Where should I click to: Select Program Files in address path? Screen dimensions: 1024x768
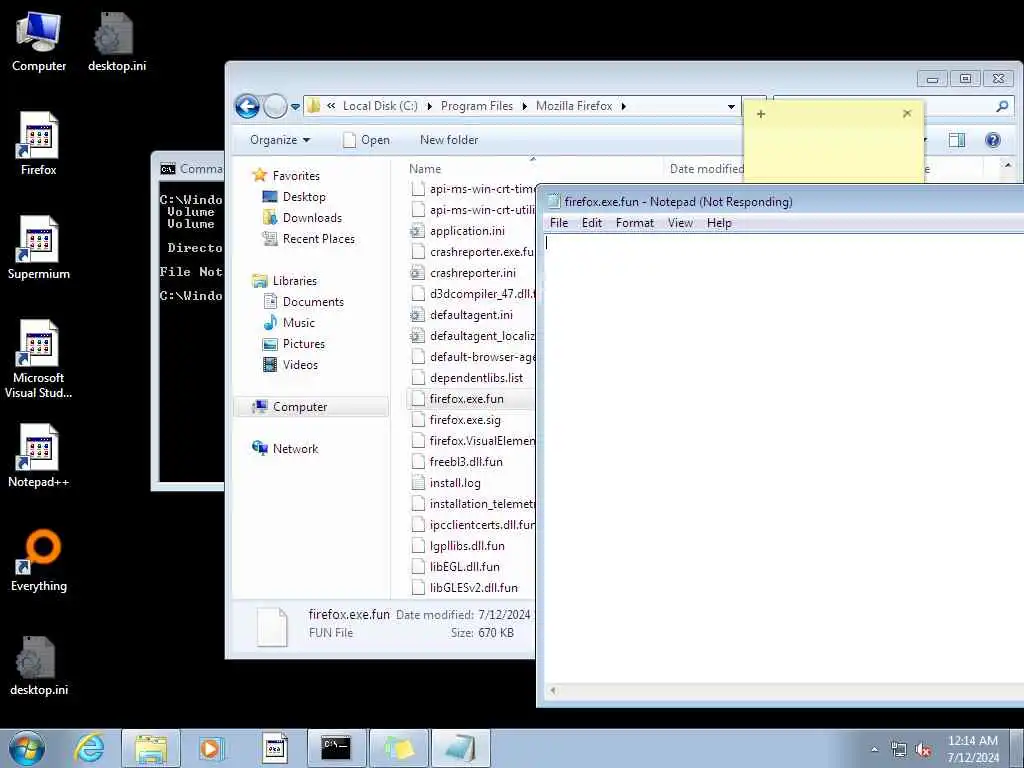tap(477, 106)
